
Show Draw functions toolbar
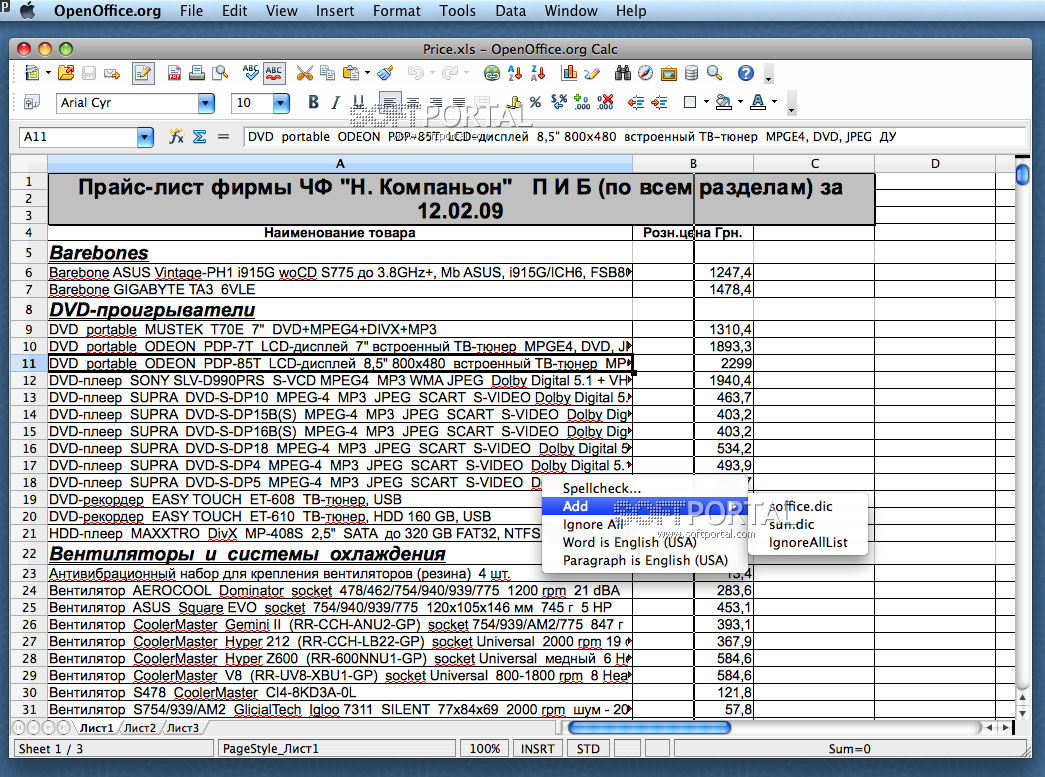592,73
